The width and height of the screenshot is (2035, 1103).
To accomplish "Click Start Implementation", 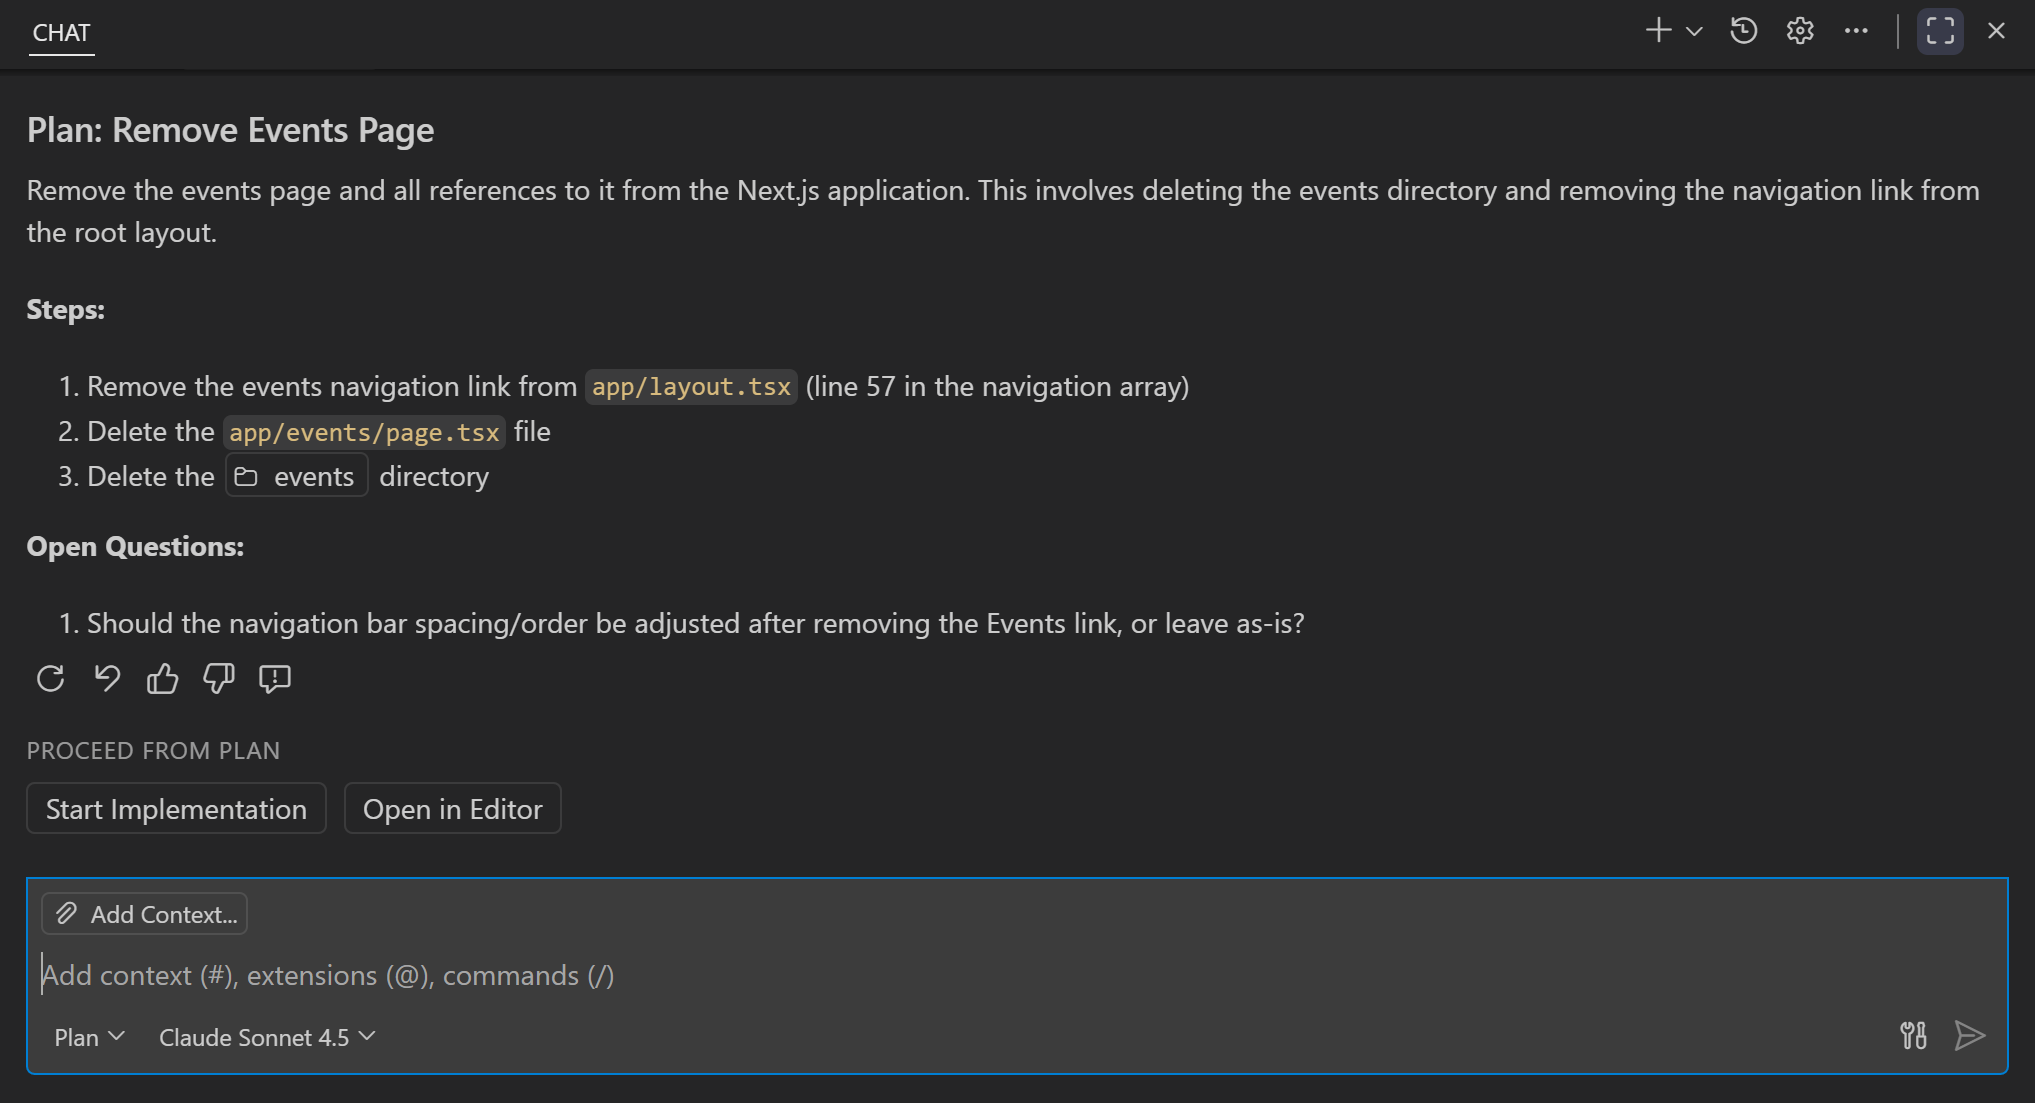I will point(176,808).
